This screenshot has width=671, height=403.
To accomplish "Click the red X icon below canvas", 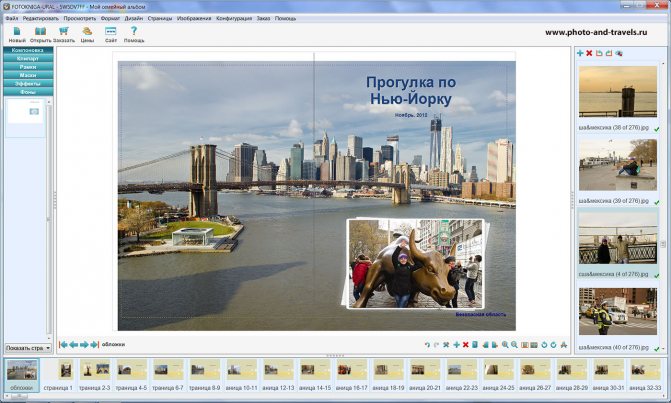I will (466, 345).
